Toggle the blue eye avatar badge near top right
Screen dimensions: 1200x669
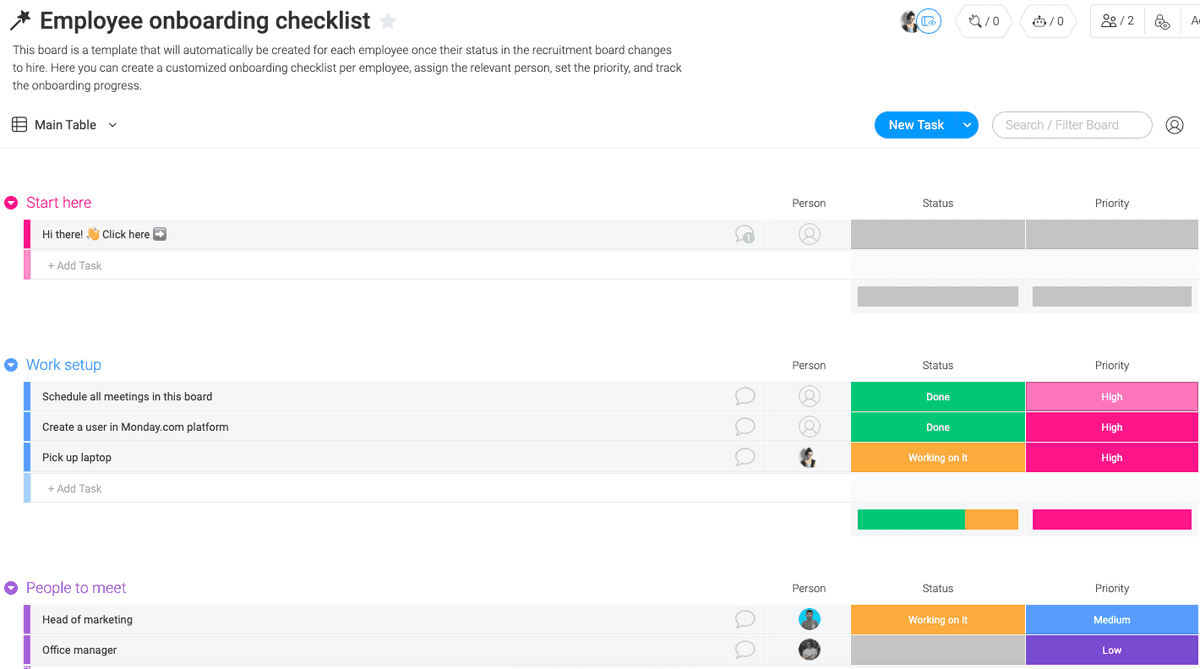(930, 21)
